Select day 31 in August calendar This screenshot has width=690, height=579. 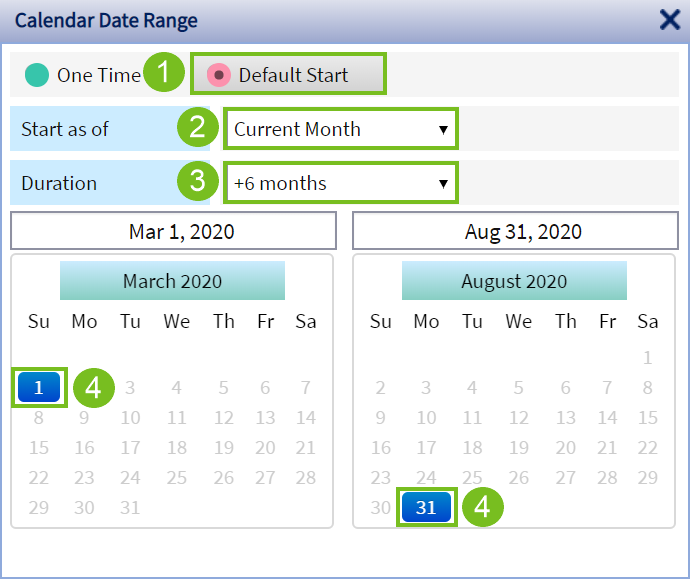426,507
